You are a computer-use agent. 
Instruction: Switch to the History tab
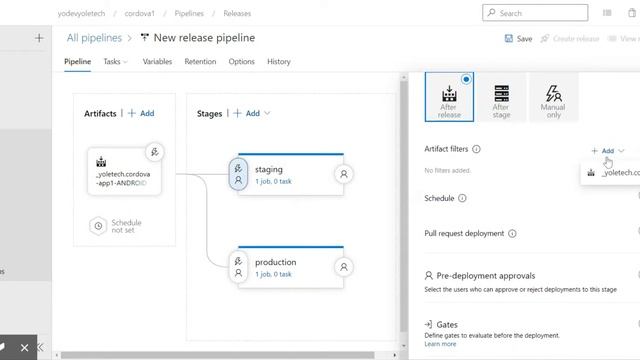pos(279,62)
